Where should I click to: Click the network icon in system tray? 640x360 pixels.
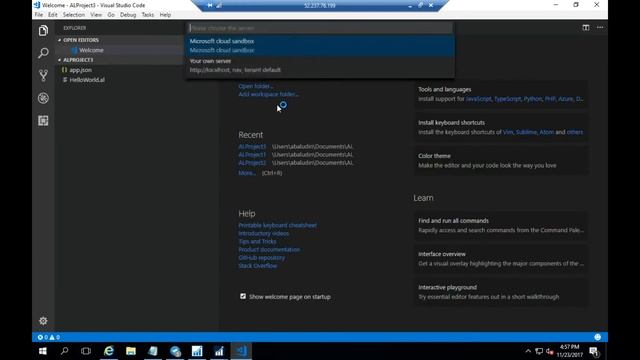pos(539,351)
